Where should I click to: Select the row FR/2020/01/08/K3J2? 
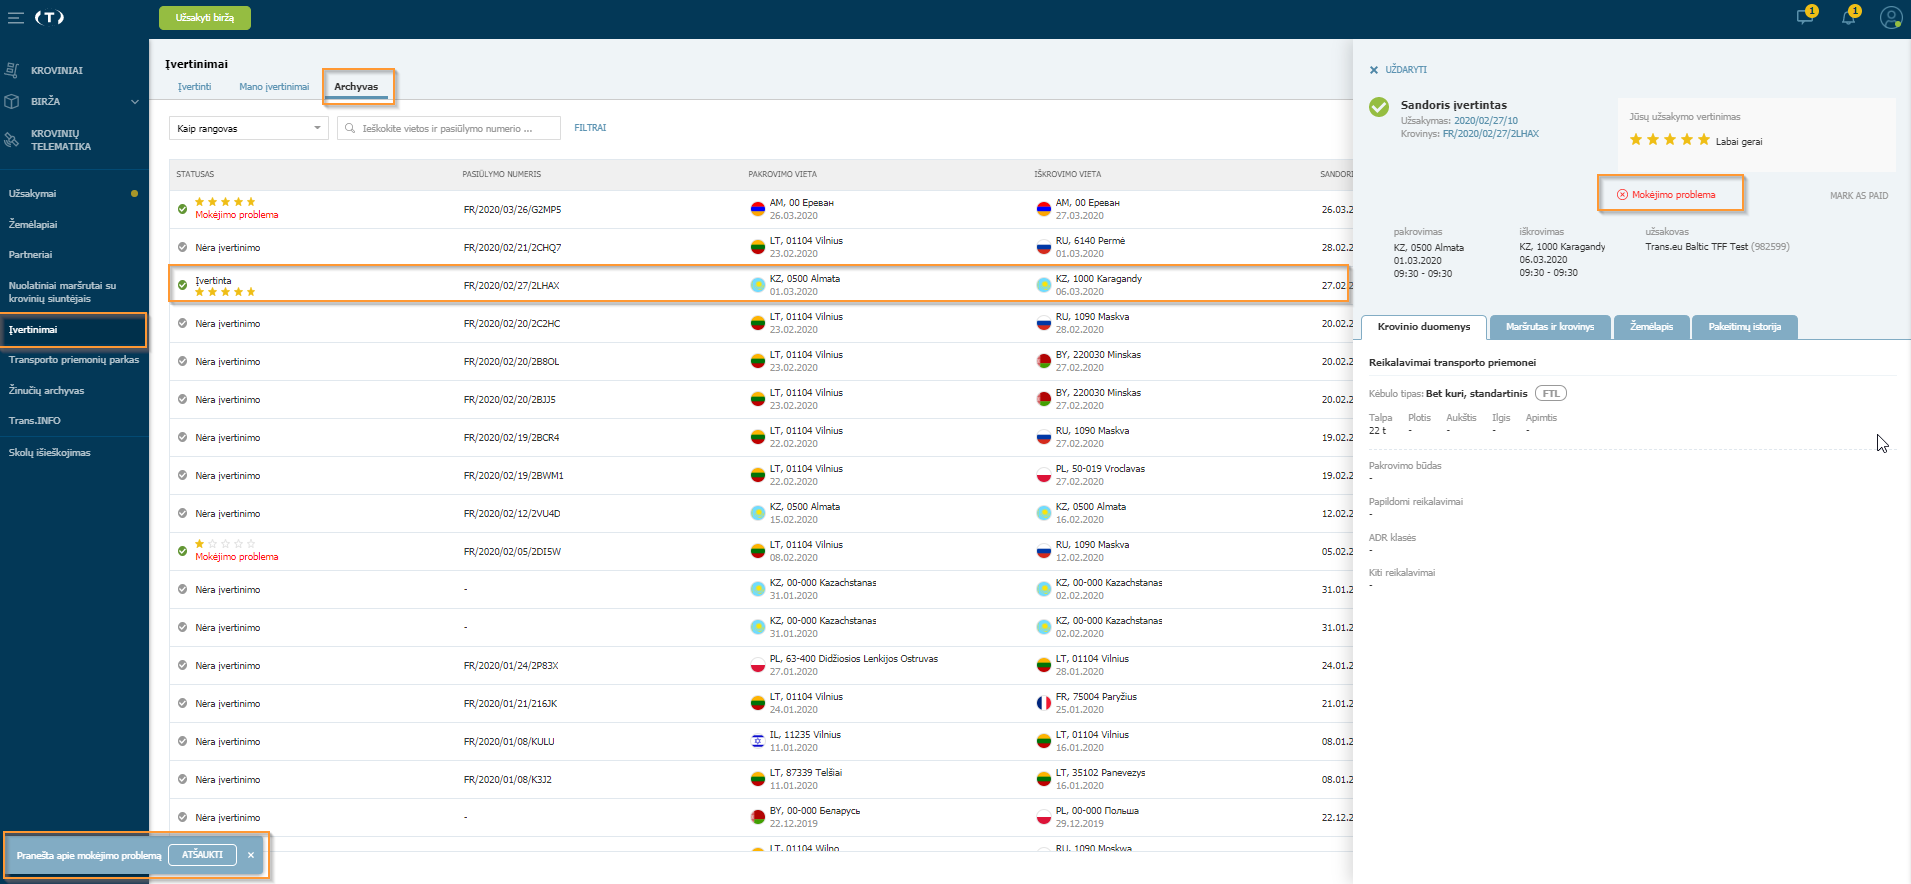[x=761, y=779]
